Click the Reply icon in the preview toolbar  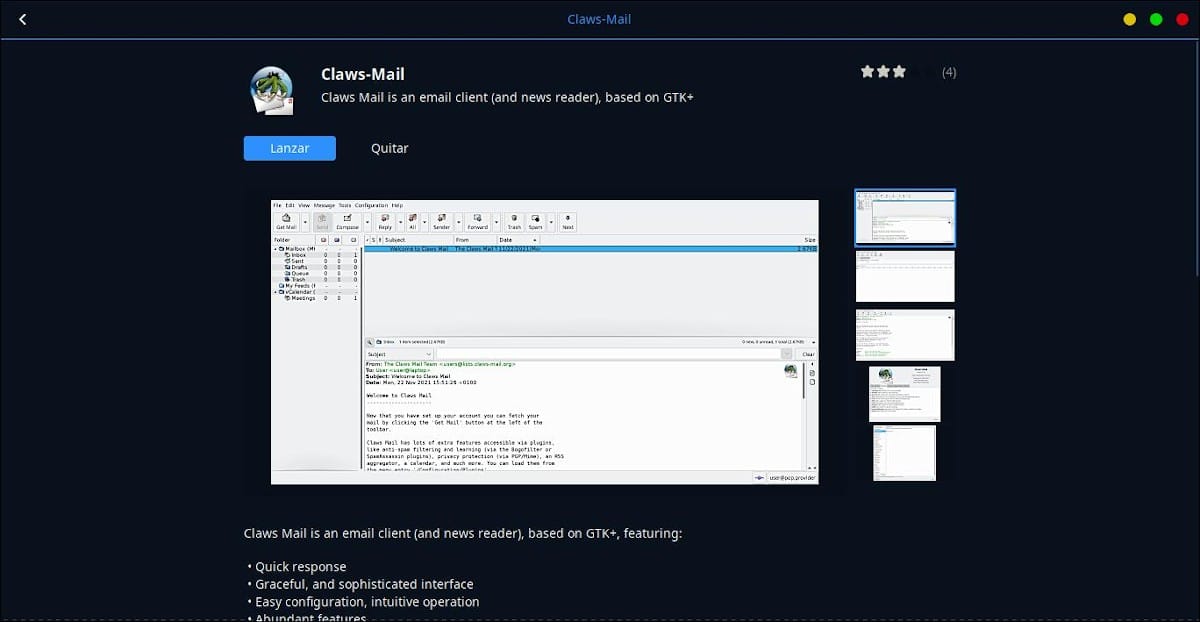click(x=385, y=220)
